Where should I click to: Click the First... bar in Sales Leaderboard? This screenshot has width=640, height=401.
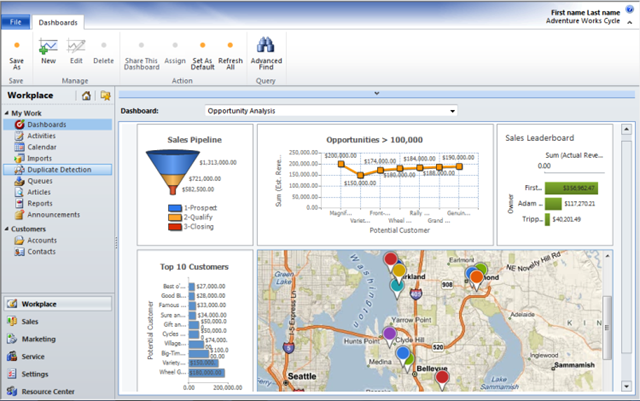(571, 188)
